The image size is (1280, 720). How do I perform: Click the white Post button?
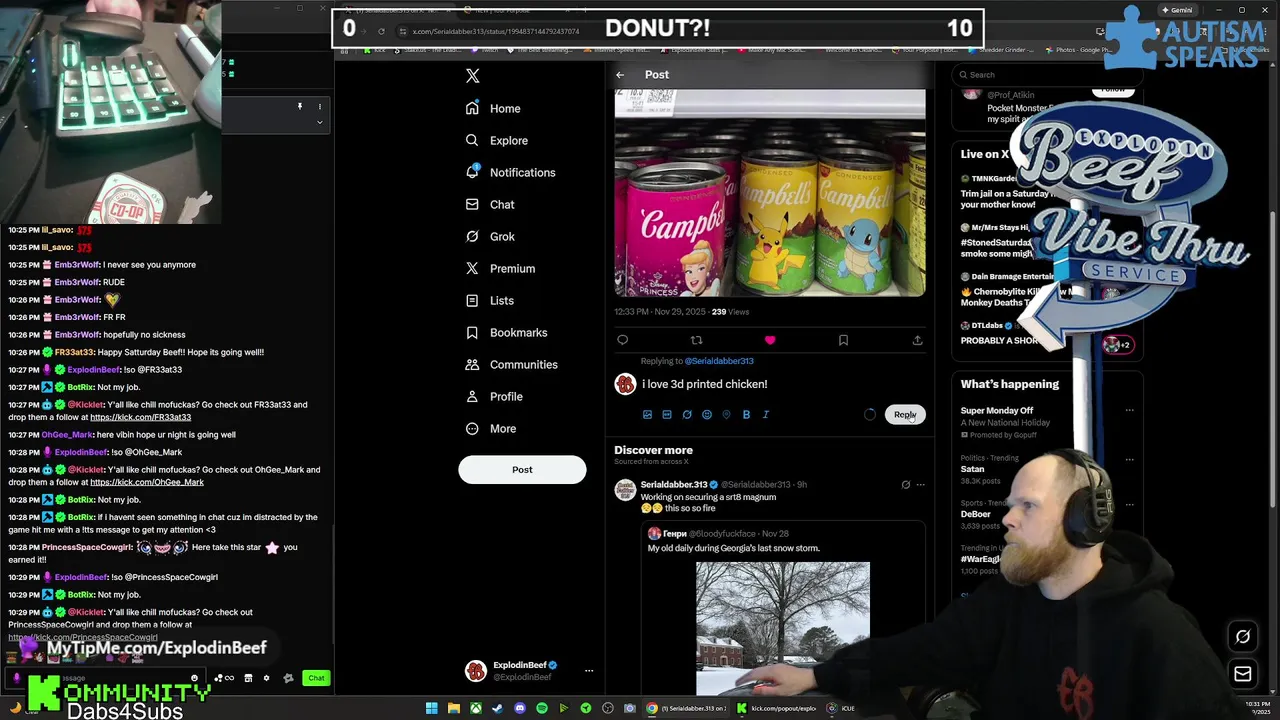pos(522,469)
